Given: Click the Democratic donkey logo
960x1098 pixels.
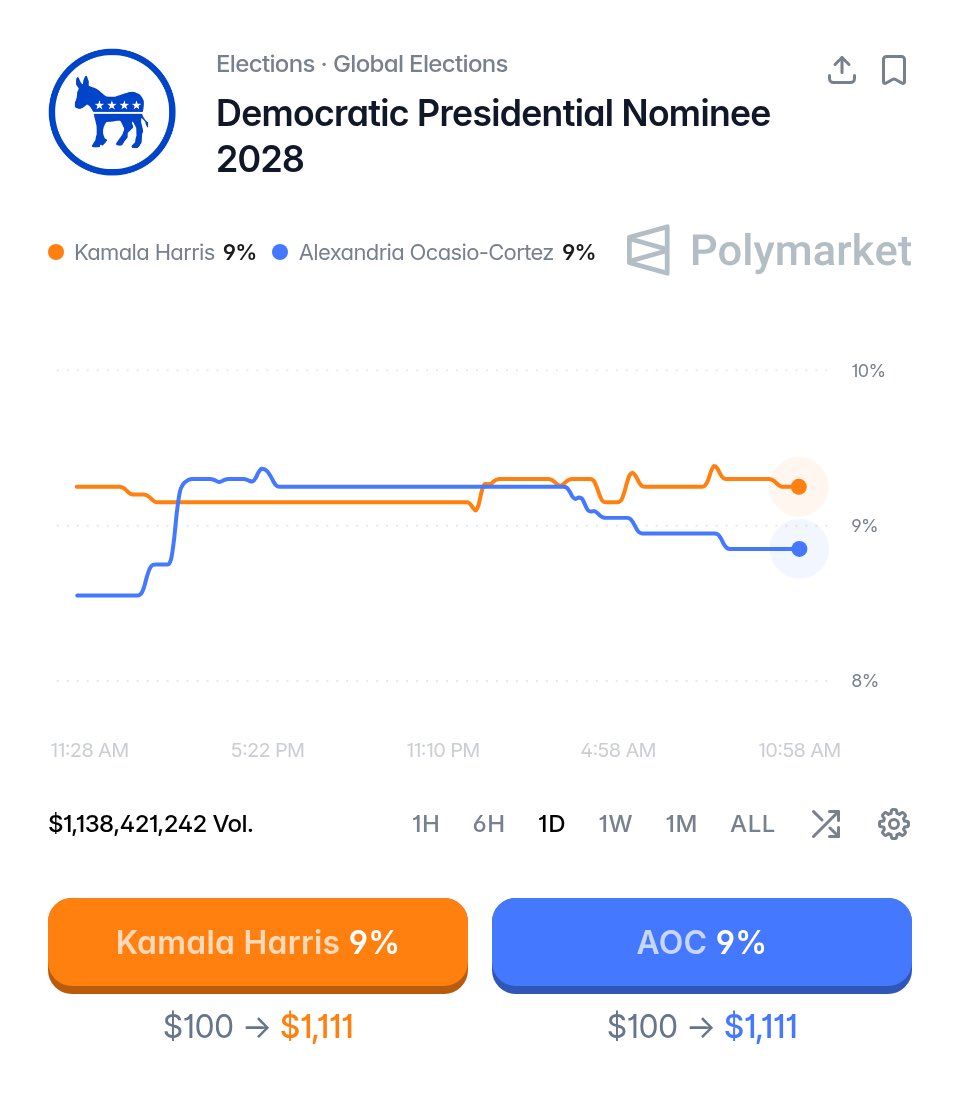Looking at the screenshot, I should pyautogui.click(x=112, y=112).
